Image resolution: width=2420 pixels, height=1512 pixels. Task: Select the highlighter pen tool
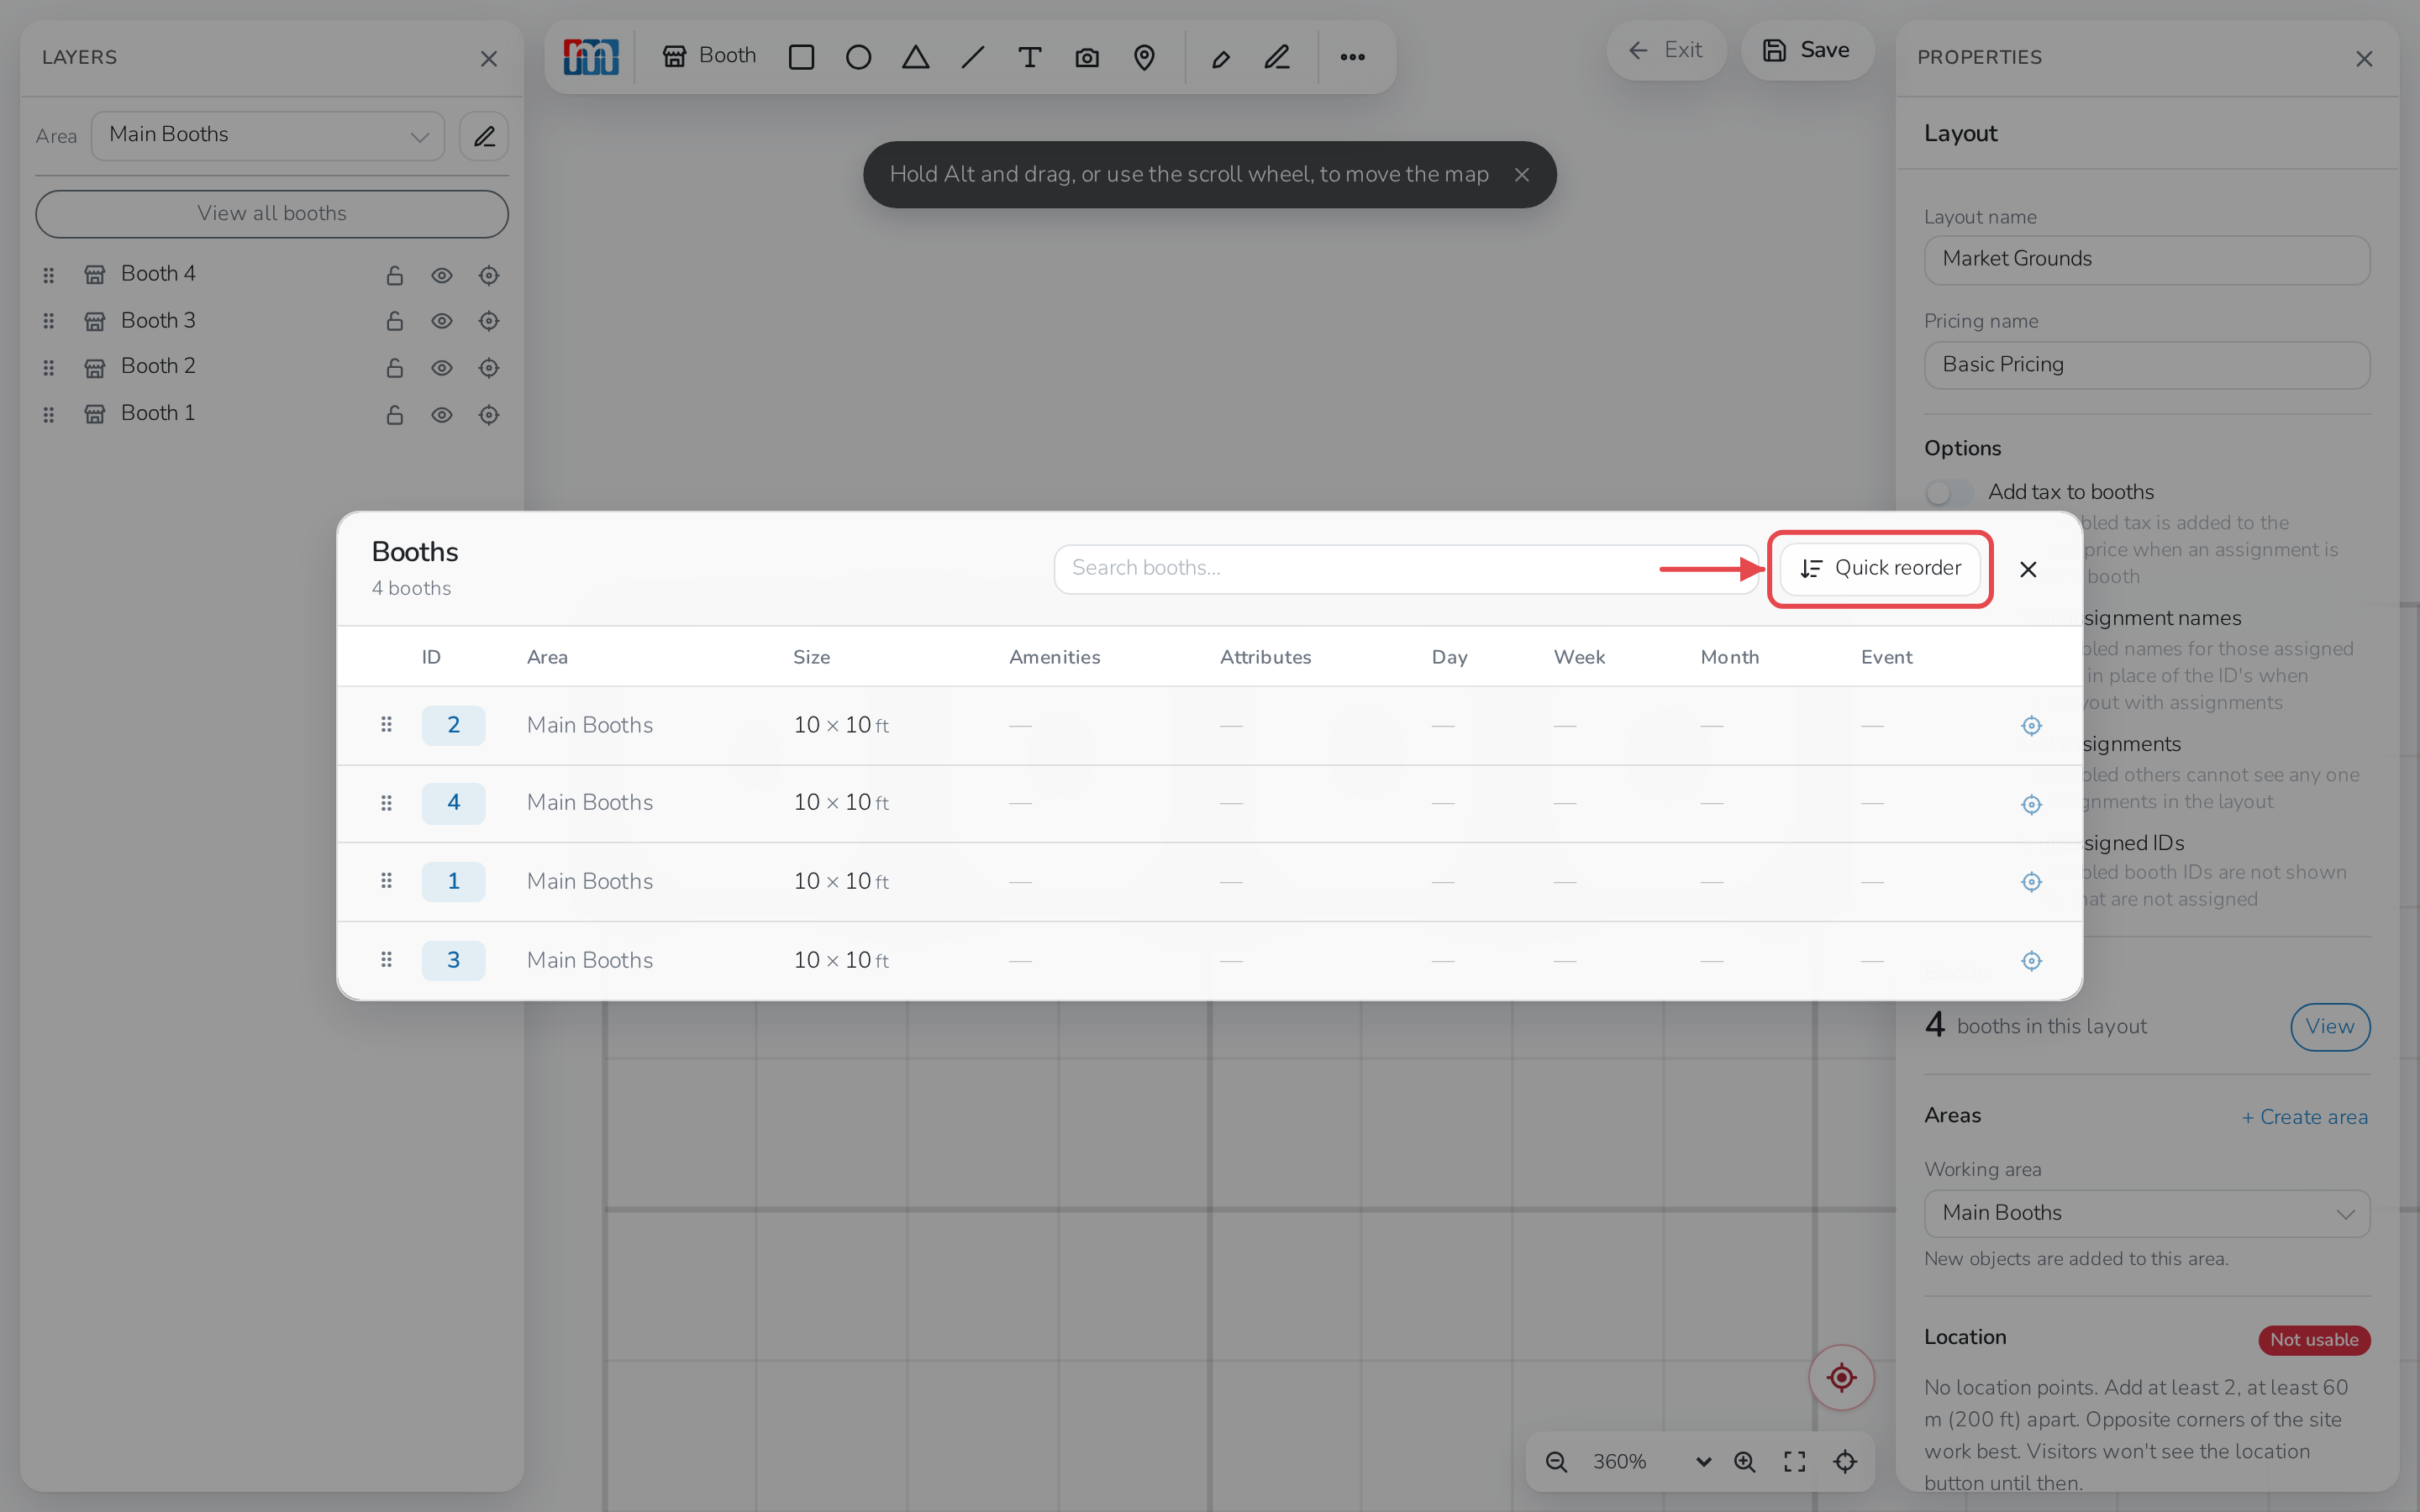click(x=1220, y=57)
